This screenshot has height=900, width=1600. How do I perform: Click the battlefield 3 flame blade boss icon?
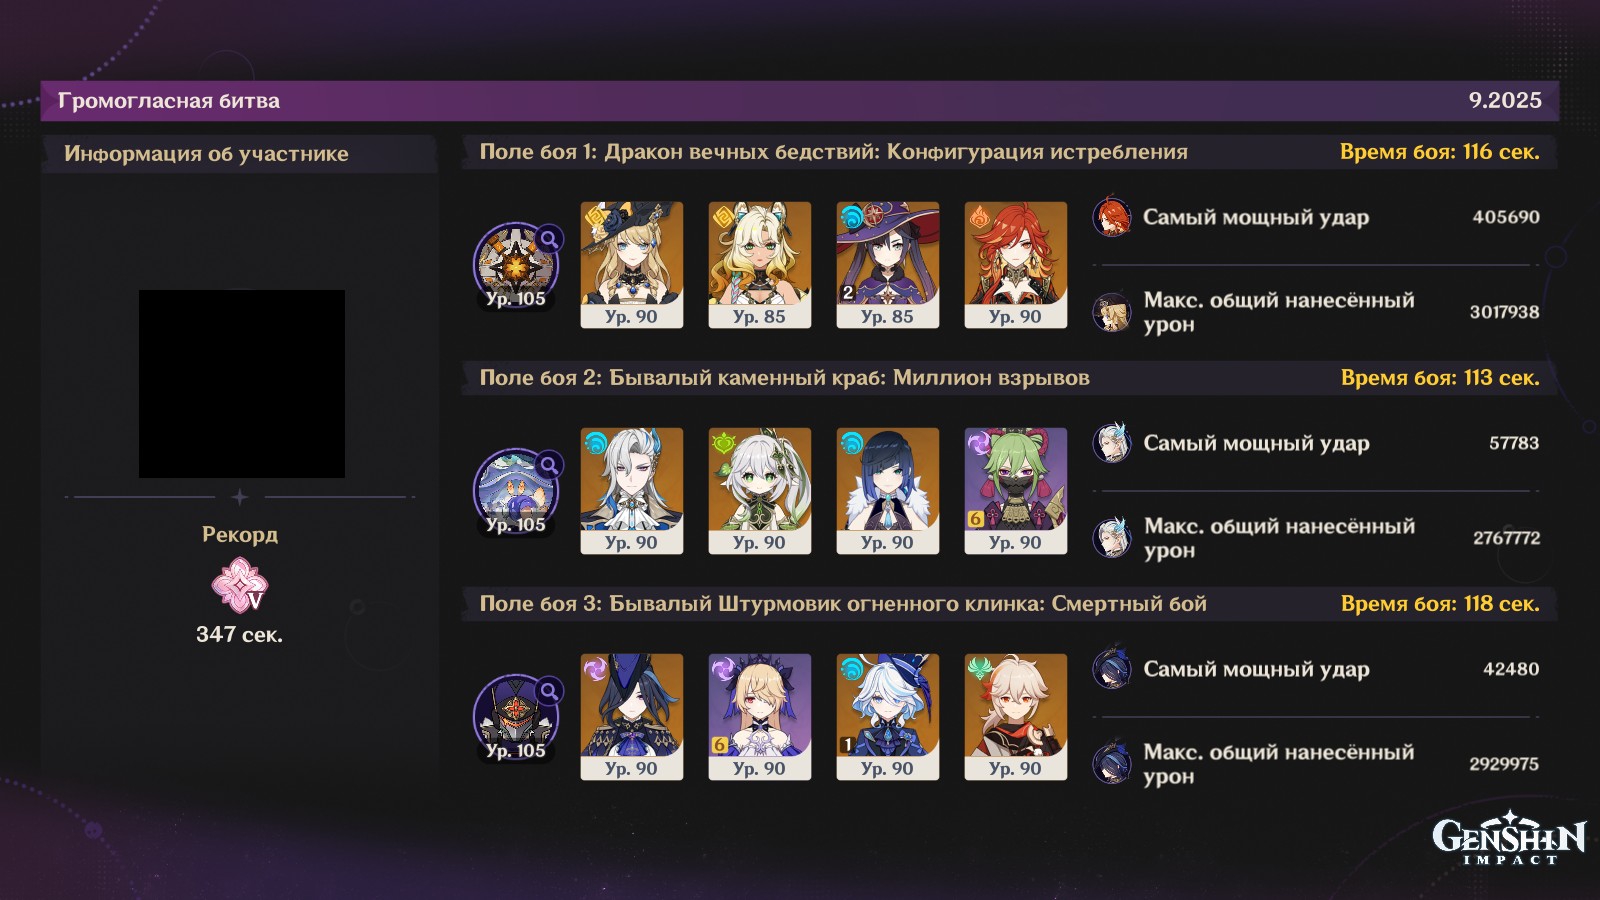coord(516,717)
